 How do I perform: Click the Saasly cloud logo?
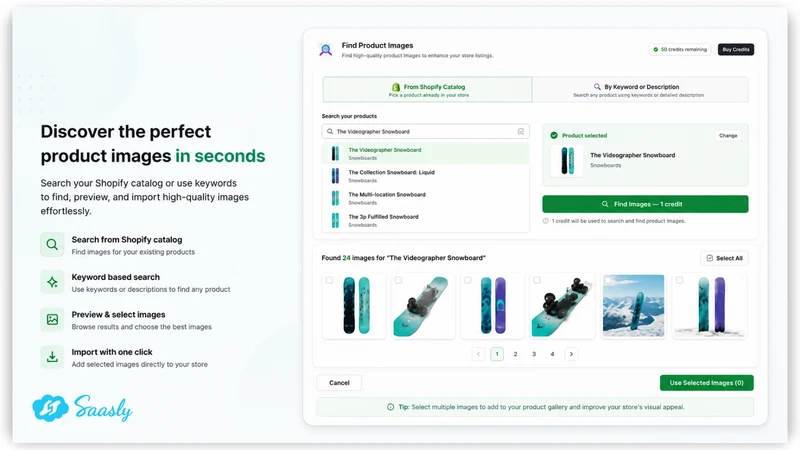point(50,408)
